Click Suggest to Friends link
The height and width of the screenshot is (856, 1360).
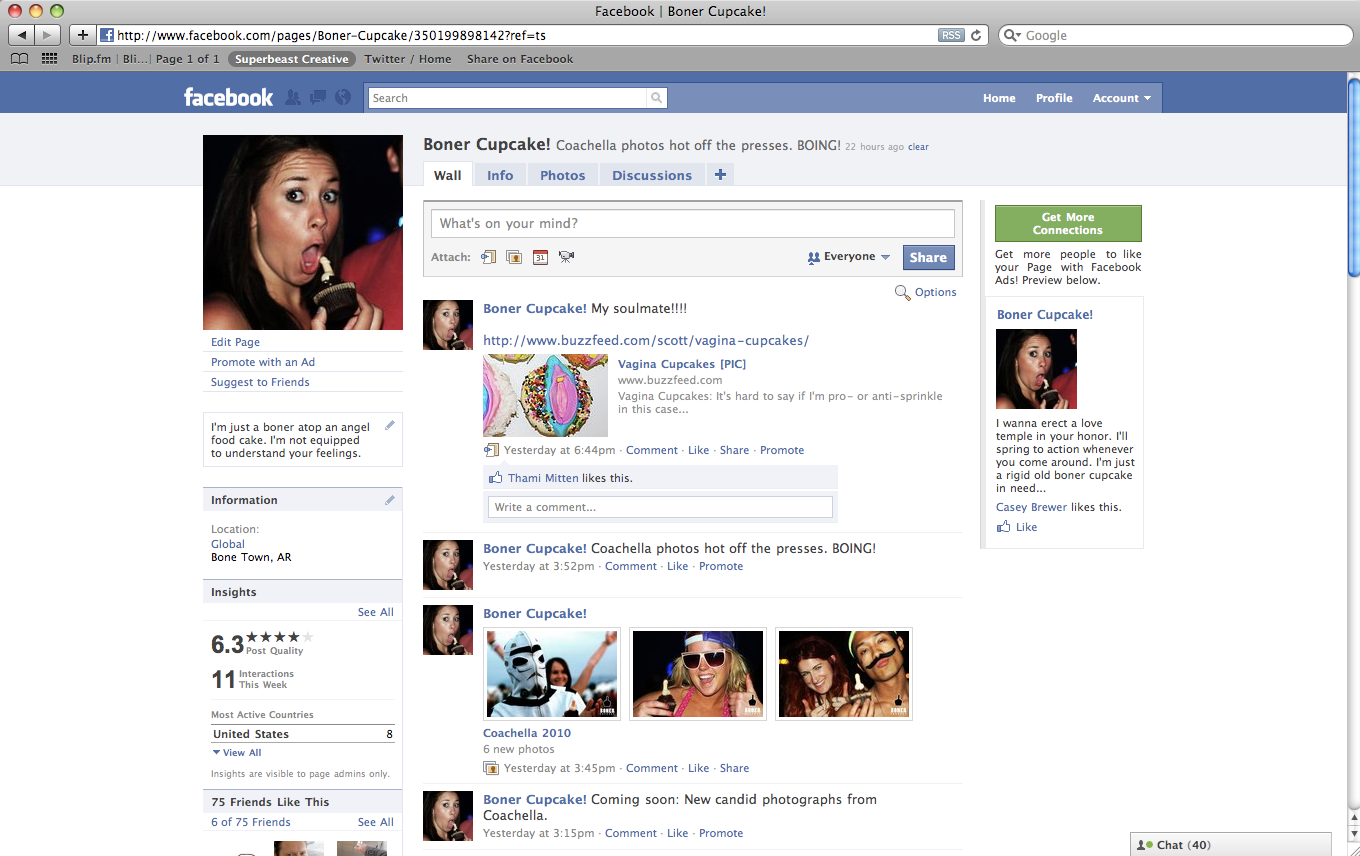[260, 382]
